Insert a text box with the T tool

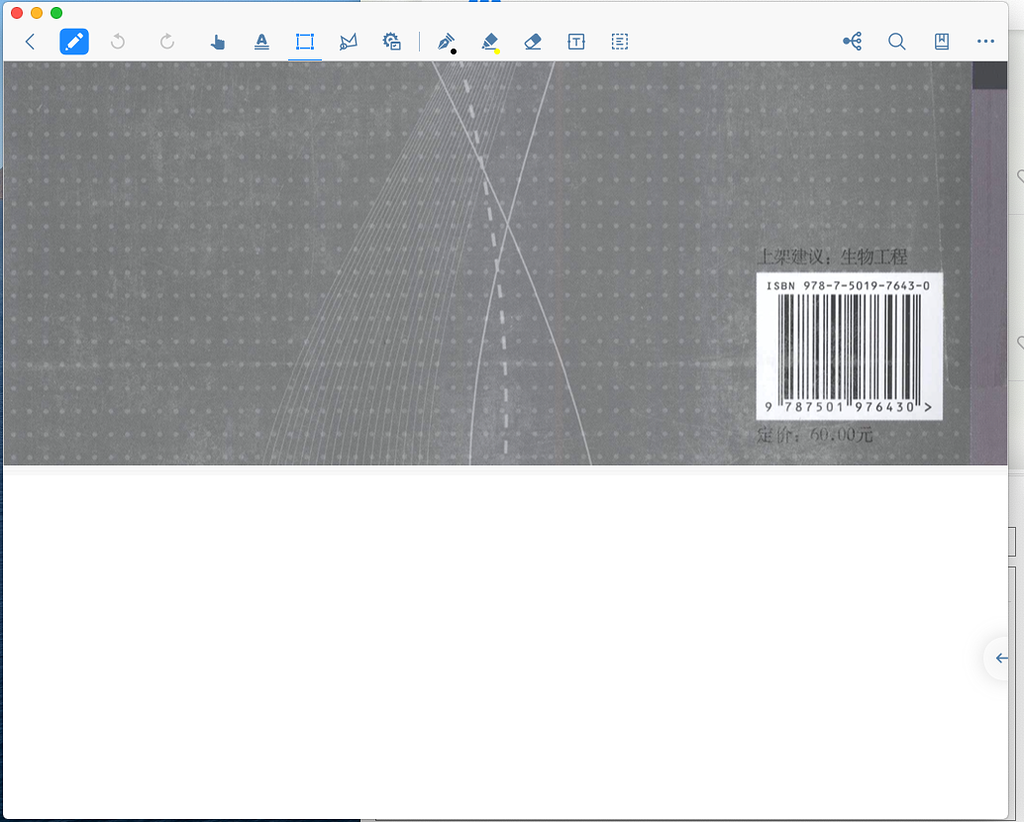click(x=576, y=42)
